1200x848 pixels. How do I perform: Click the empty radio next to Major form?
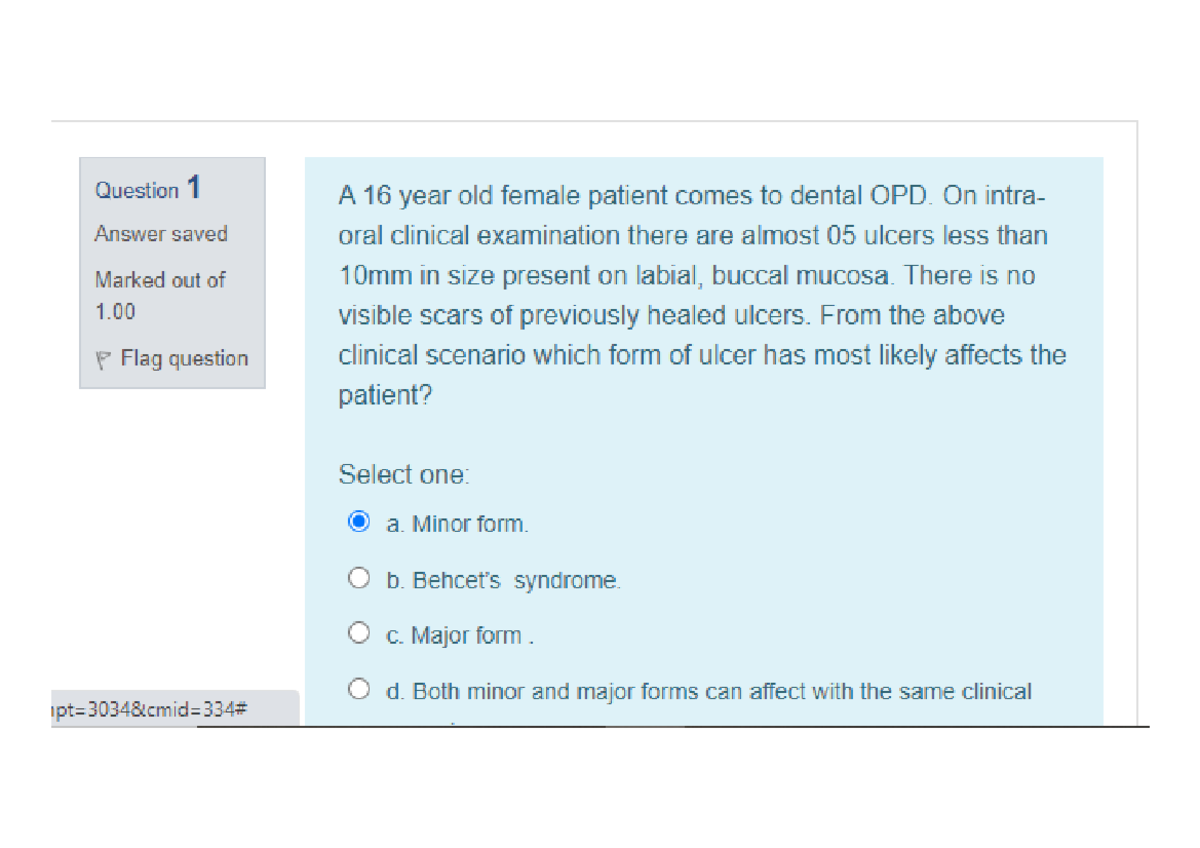[359, 632]
